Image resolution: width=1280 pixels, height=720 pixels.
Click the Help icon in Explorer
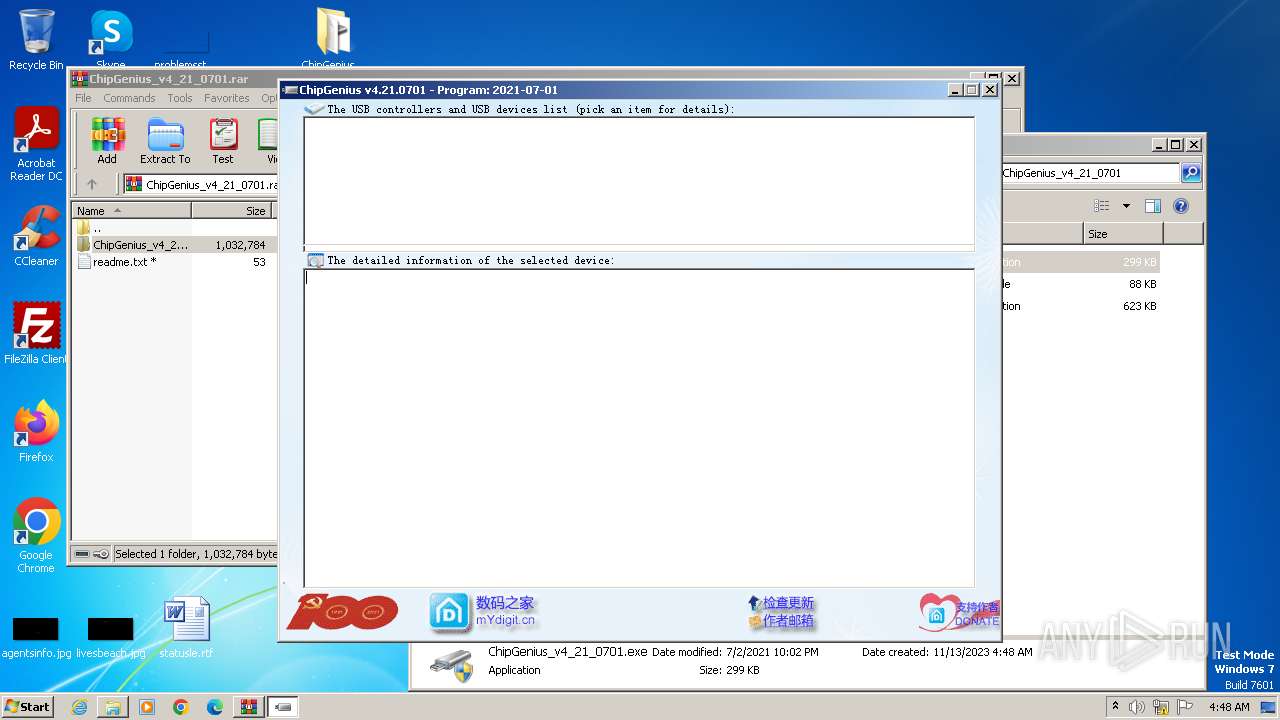tap(1181, 206)
